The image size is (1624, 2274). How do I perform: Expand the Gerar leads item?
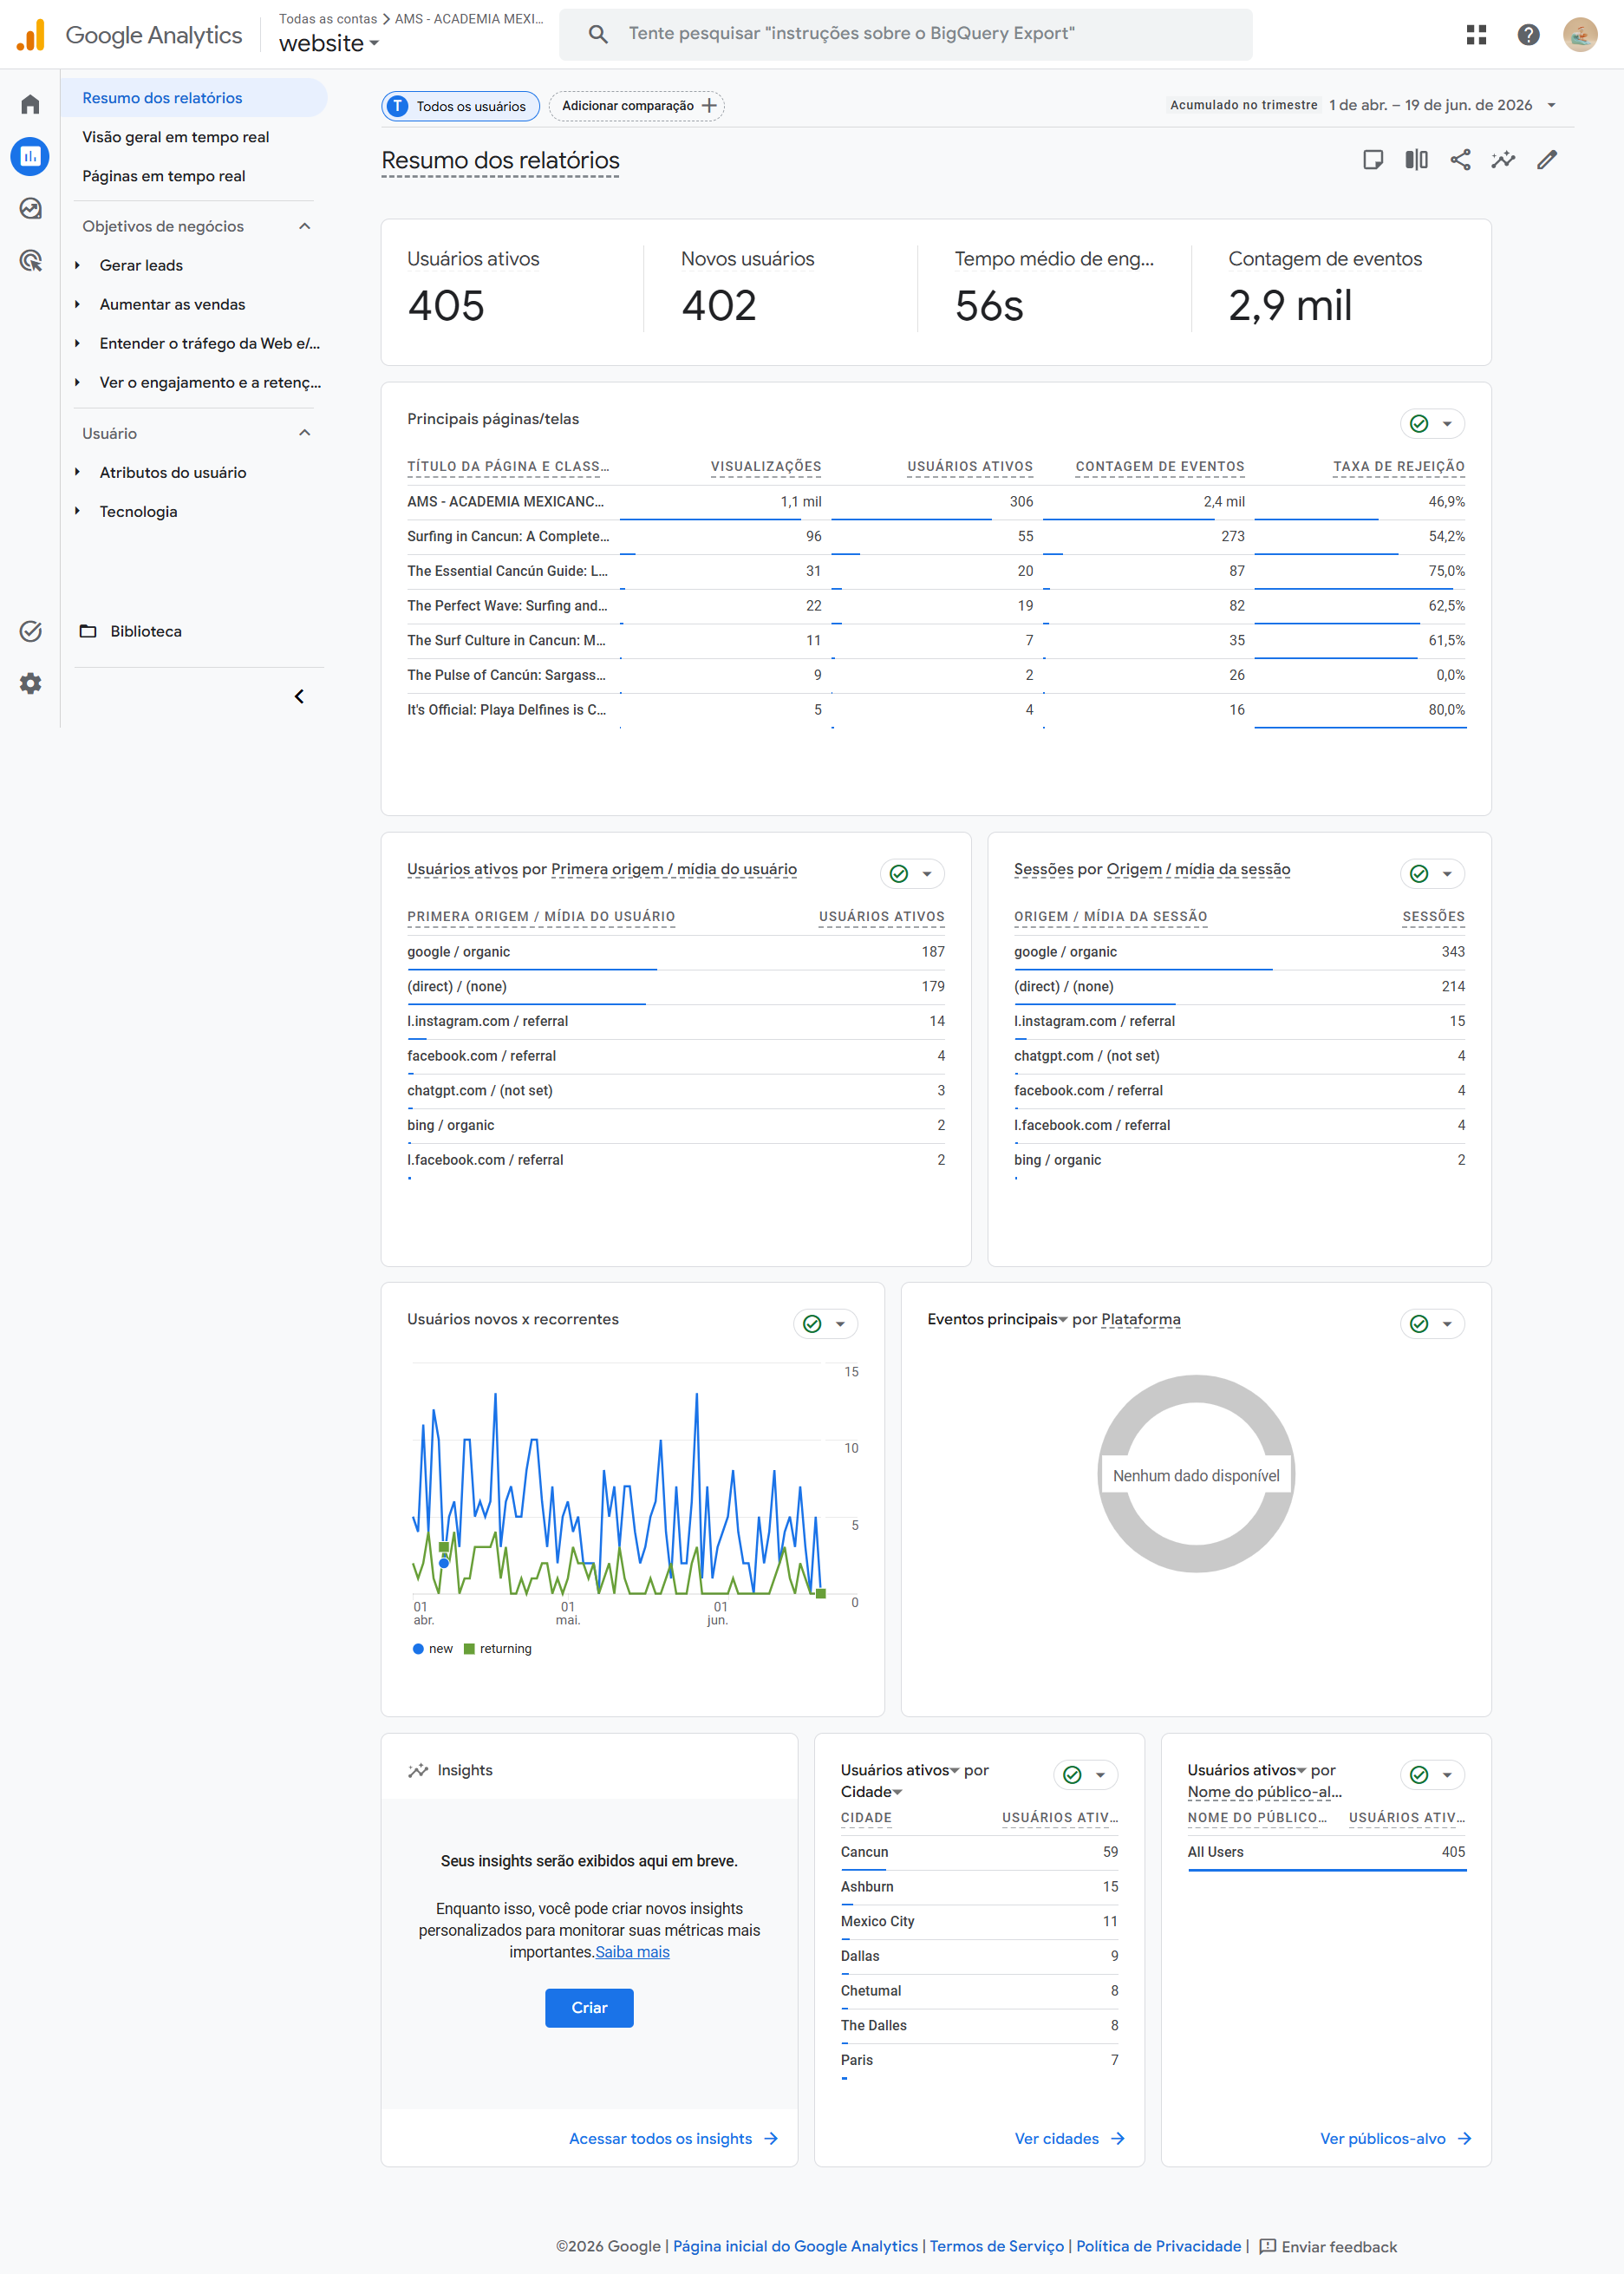77,265
